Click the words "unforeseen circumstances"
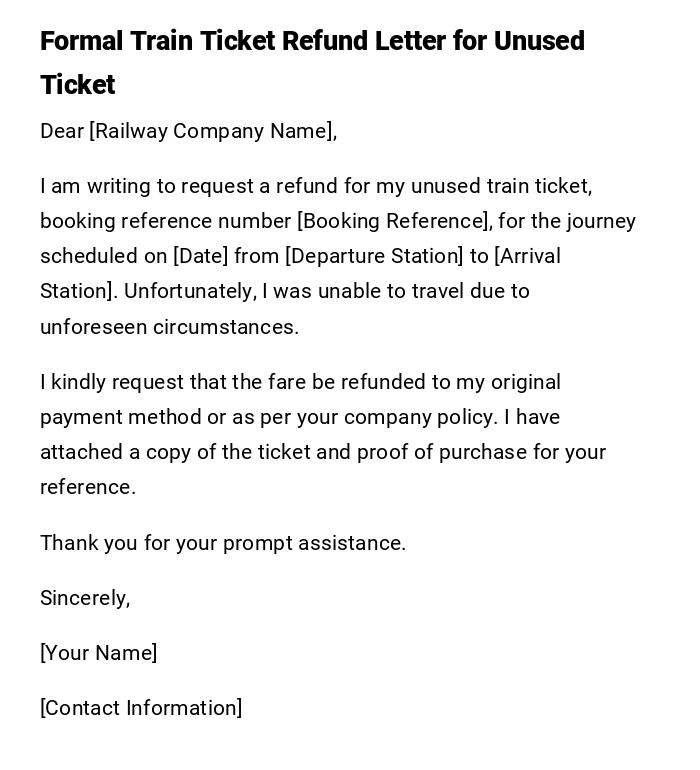The height and width of the screenshot is (770, 700). [x=169, y=327]
